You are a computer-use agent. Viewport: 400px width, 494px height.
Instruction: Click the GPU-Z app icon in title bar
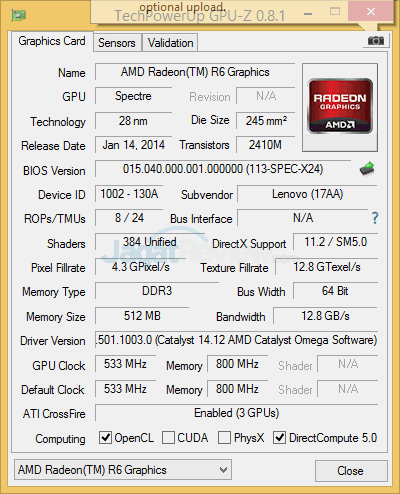[x=19, y=15]
